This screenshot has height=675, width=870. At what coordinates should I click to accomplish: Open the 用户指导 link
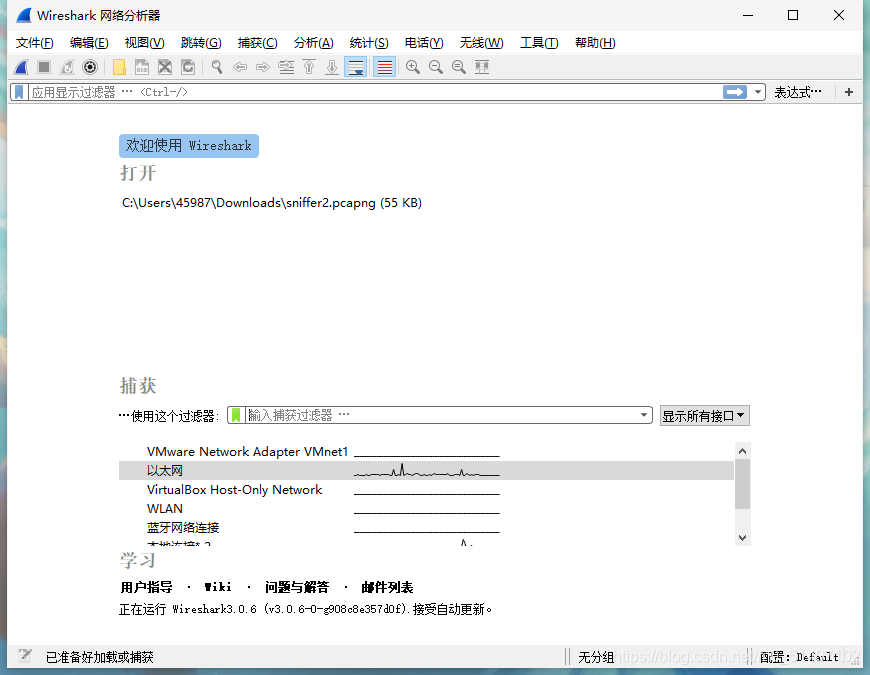[146, 587]
